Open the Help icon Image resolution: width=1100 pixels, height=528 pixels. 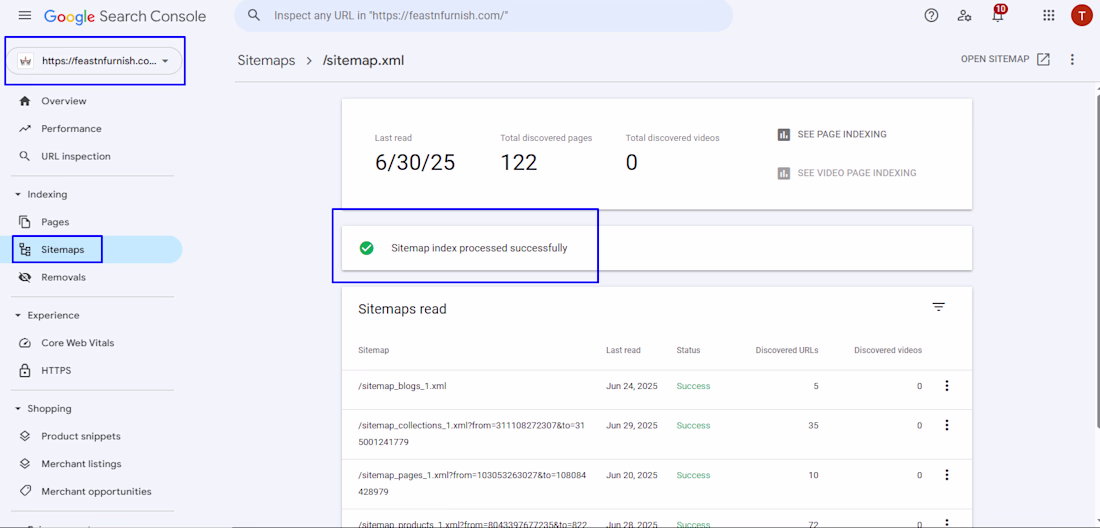931,16
